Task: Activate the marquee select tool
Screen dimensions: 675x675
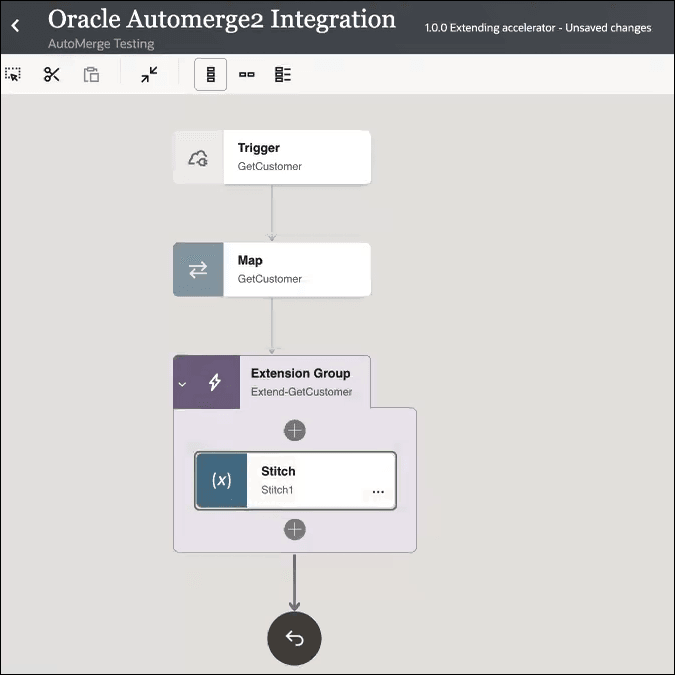Action: [12, 74]
